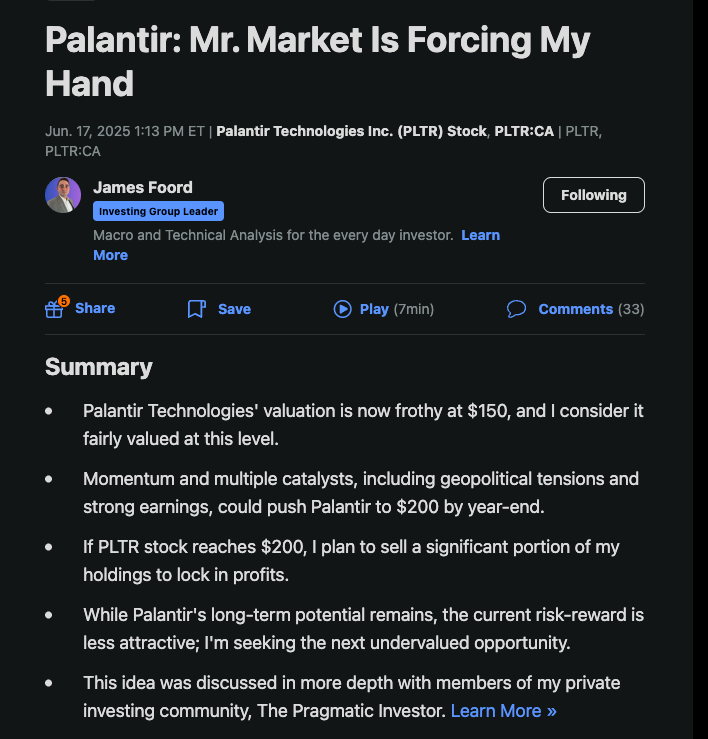
Task: Toggle the Following button
Action: click(x=593, y=195)
